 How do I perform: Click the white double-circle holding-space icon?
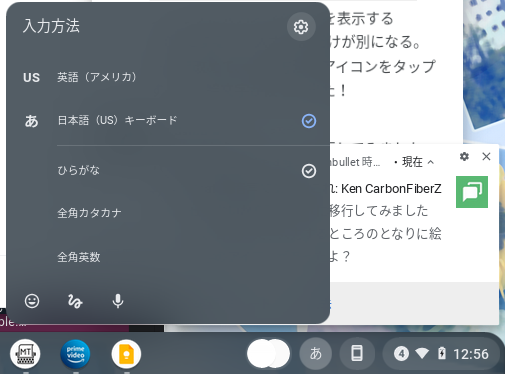click(x=269, y=354)
